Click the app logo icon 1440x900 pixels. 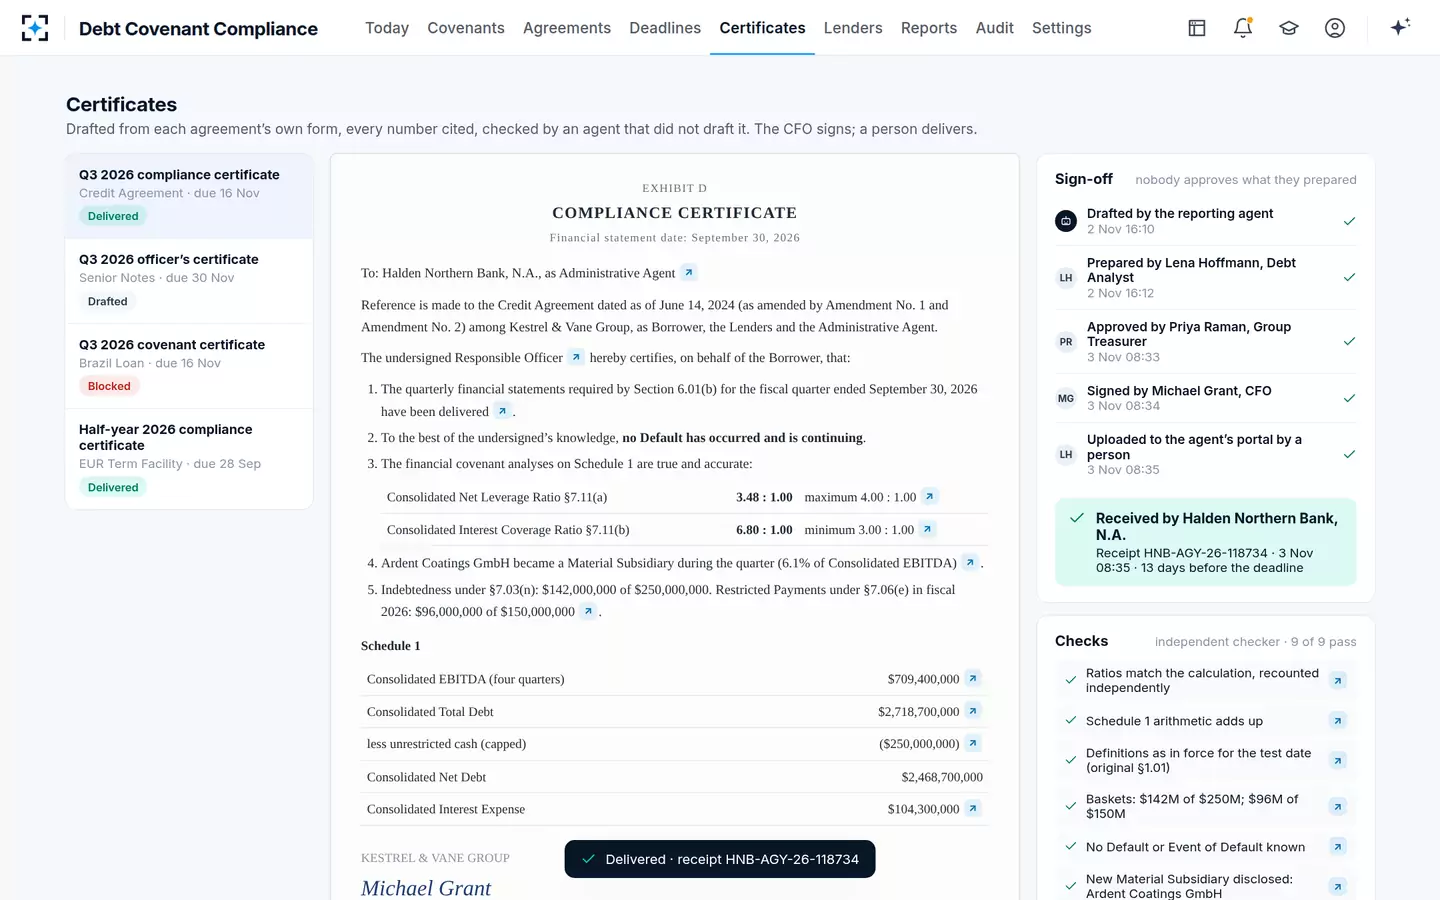pos(35,28)
